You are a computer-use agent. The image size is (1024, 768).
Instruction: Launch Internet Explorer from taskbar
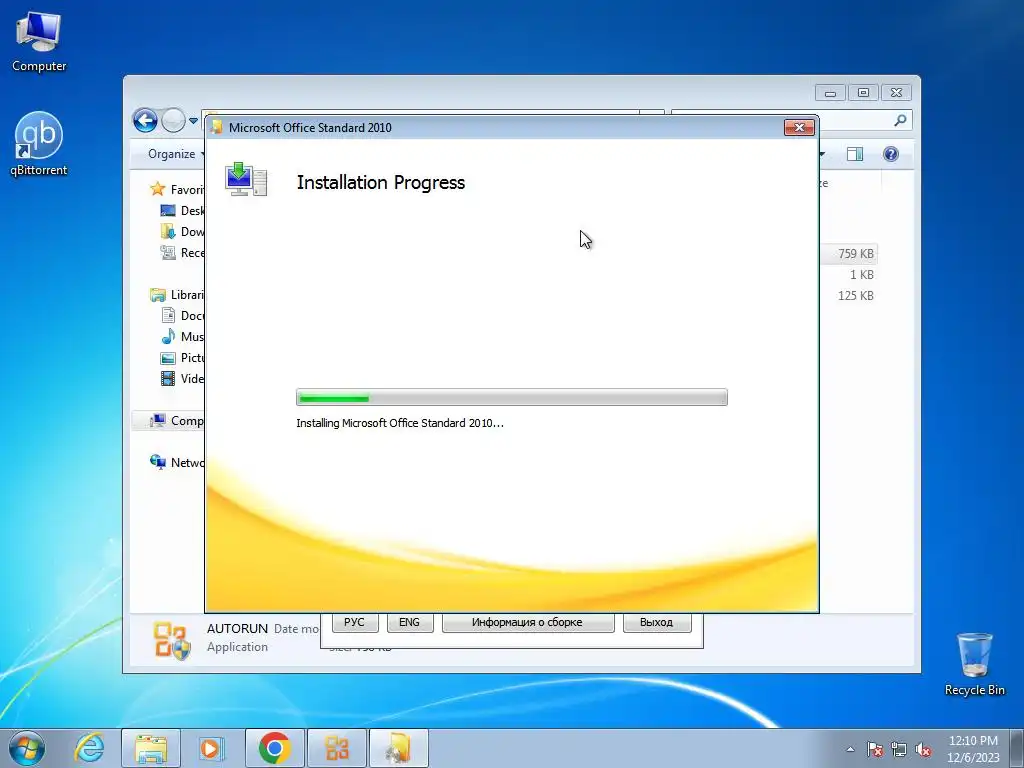click(x=89, y=748)
